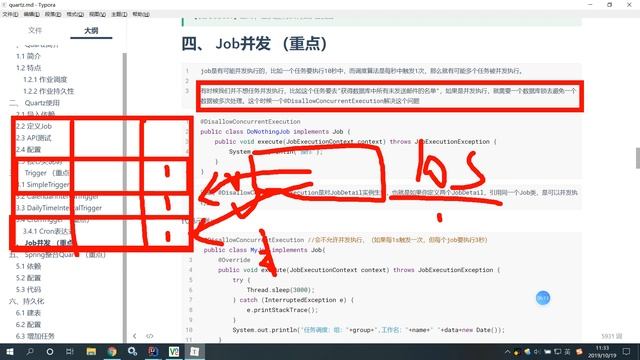640x360 pixels.
Task: Click the line Thread.sleep(3000); in code
Action: point(280,290)
